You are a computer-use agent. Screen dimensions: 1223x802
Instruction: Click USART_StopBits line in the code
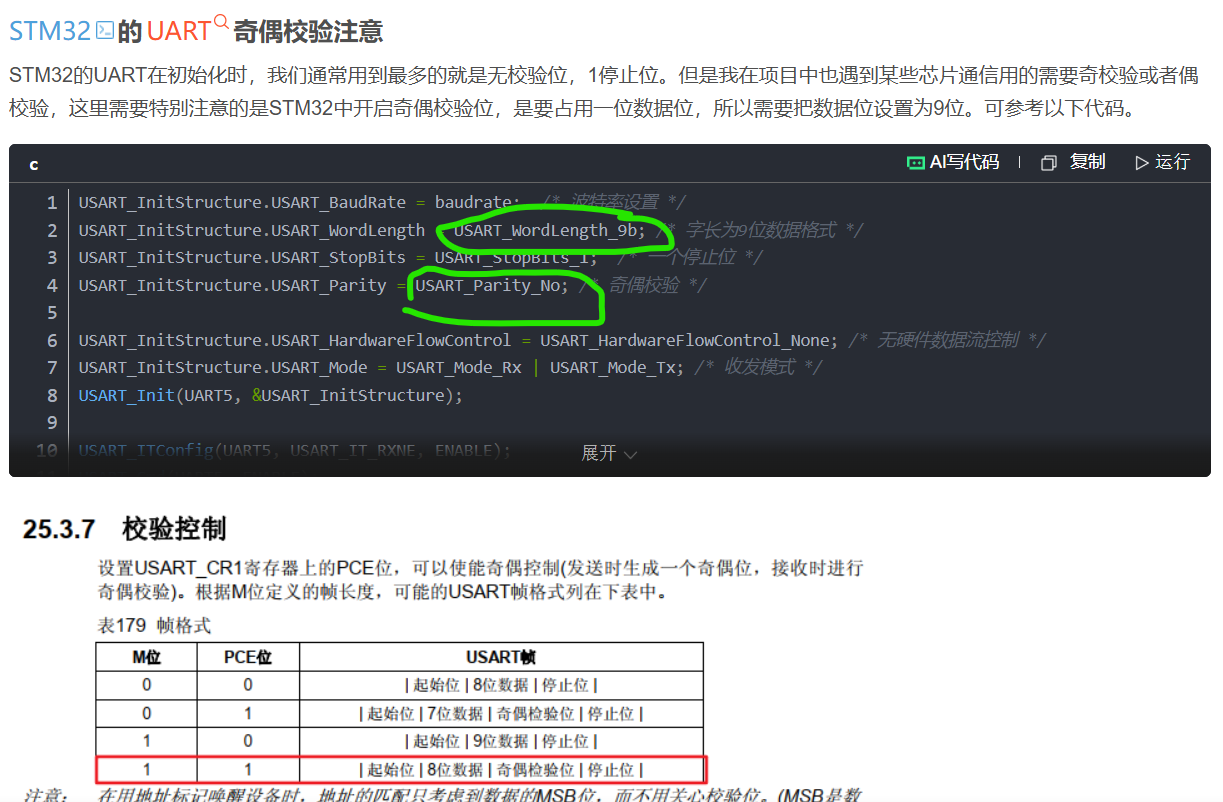point(421,258)
